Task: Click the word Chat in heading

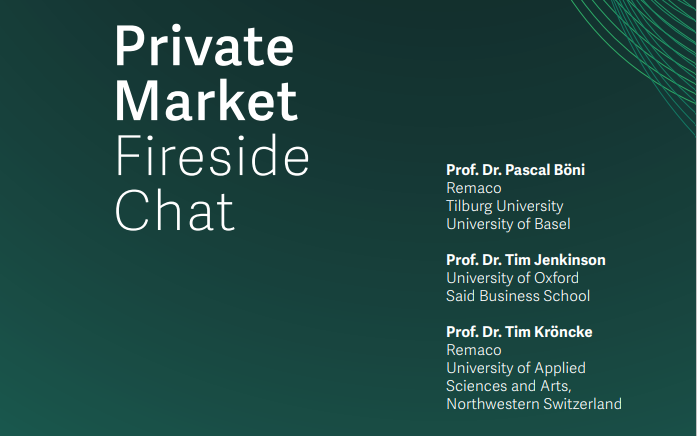Action: click(x=174, y=209)
